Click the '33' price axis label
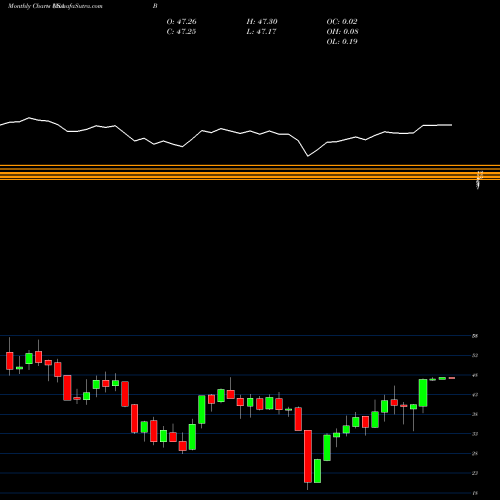 [x=475, y=434]
